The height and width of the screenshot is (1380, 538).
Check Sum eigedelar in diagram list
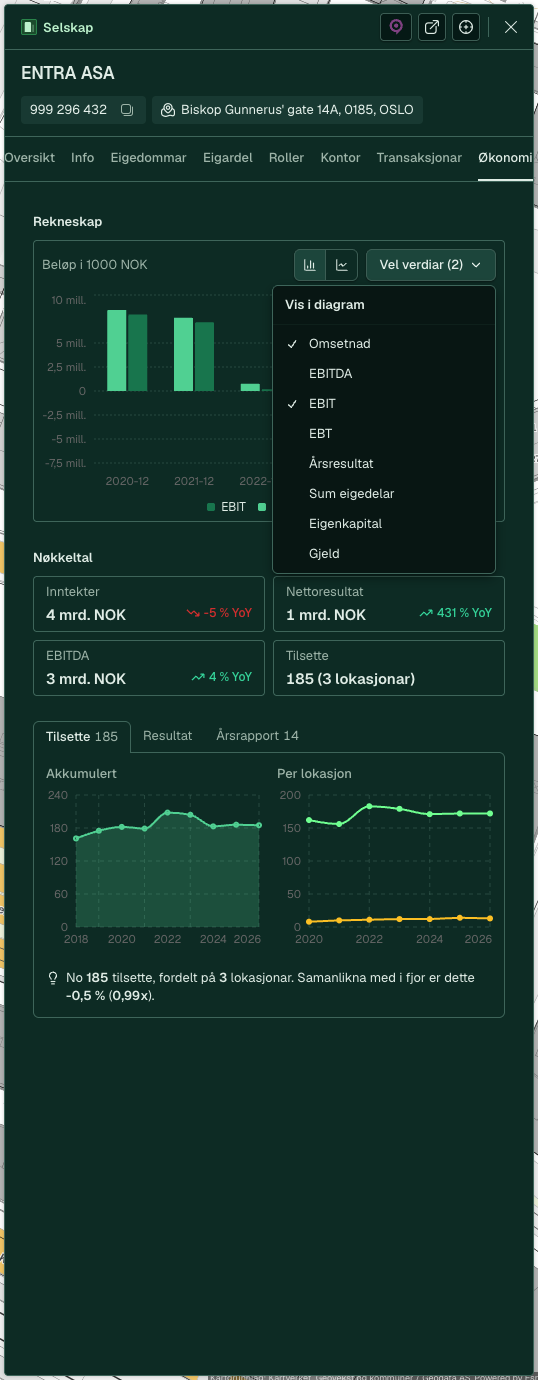click(384, 494)
